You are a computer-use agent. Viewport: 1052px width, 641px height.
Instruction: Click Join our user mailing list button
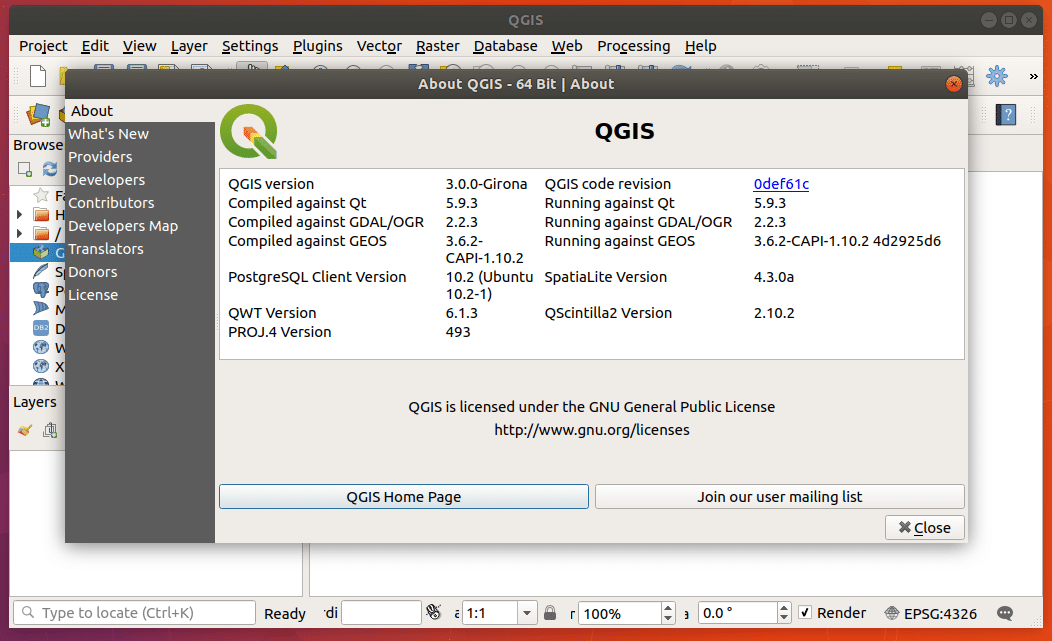point(780,497)
